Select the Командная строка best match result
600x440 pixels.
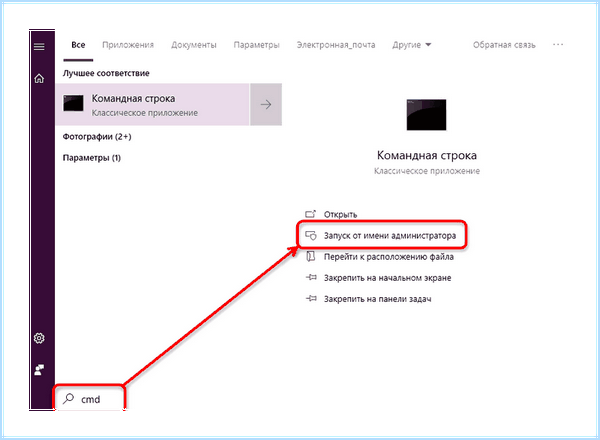point(153,104)
